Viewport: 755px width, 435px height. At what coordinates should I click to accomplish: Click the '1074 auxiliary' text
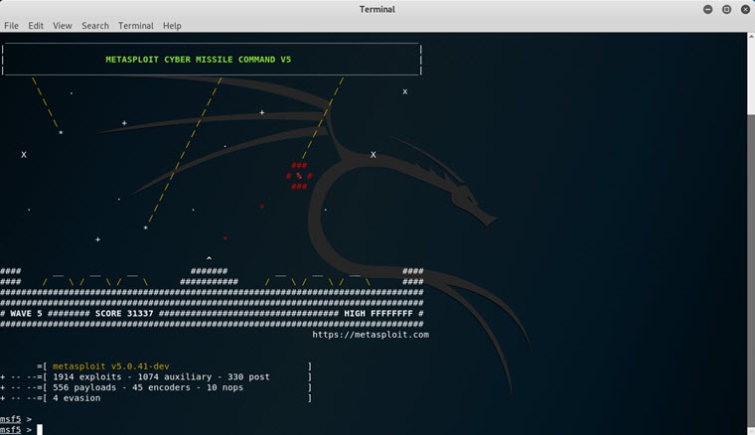pos(175,377)
